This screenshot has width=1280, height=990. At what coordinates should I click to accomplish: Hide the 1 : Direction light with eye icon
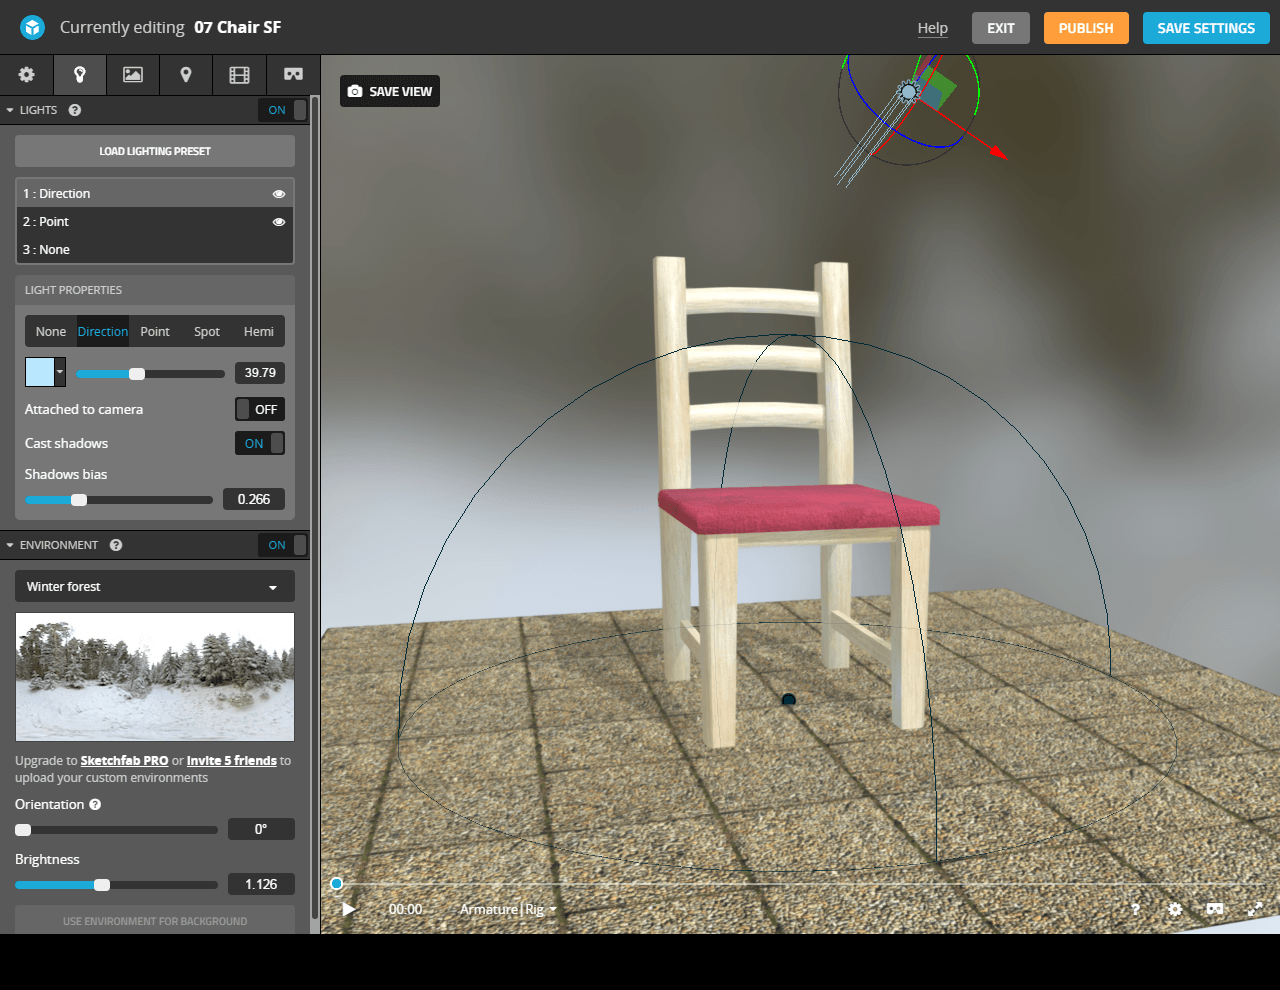pyautogui.click(x=279, y=194)
